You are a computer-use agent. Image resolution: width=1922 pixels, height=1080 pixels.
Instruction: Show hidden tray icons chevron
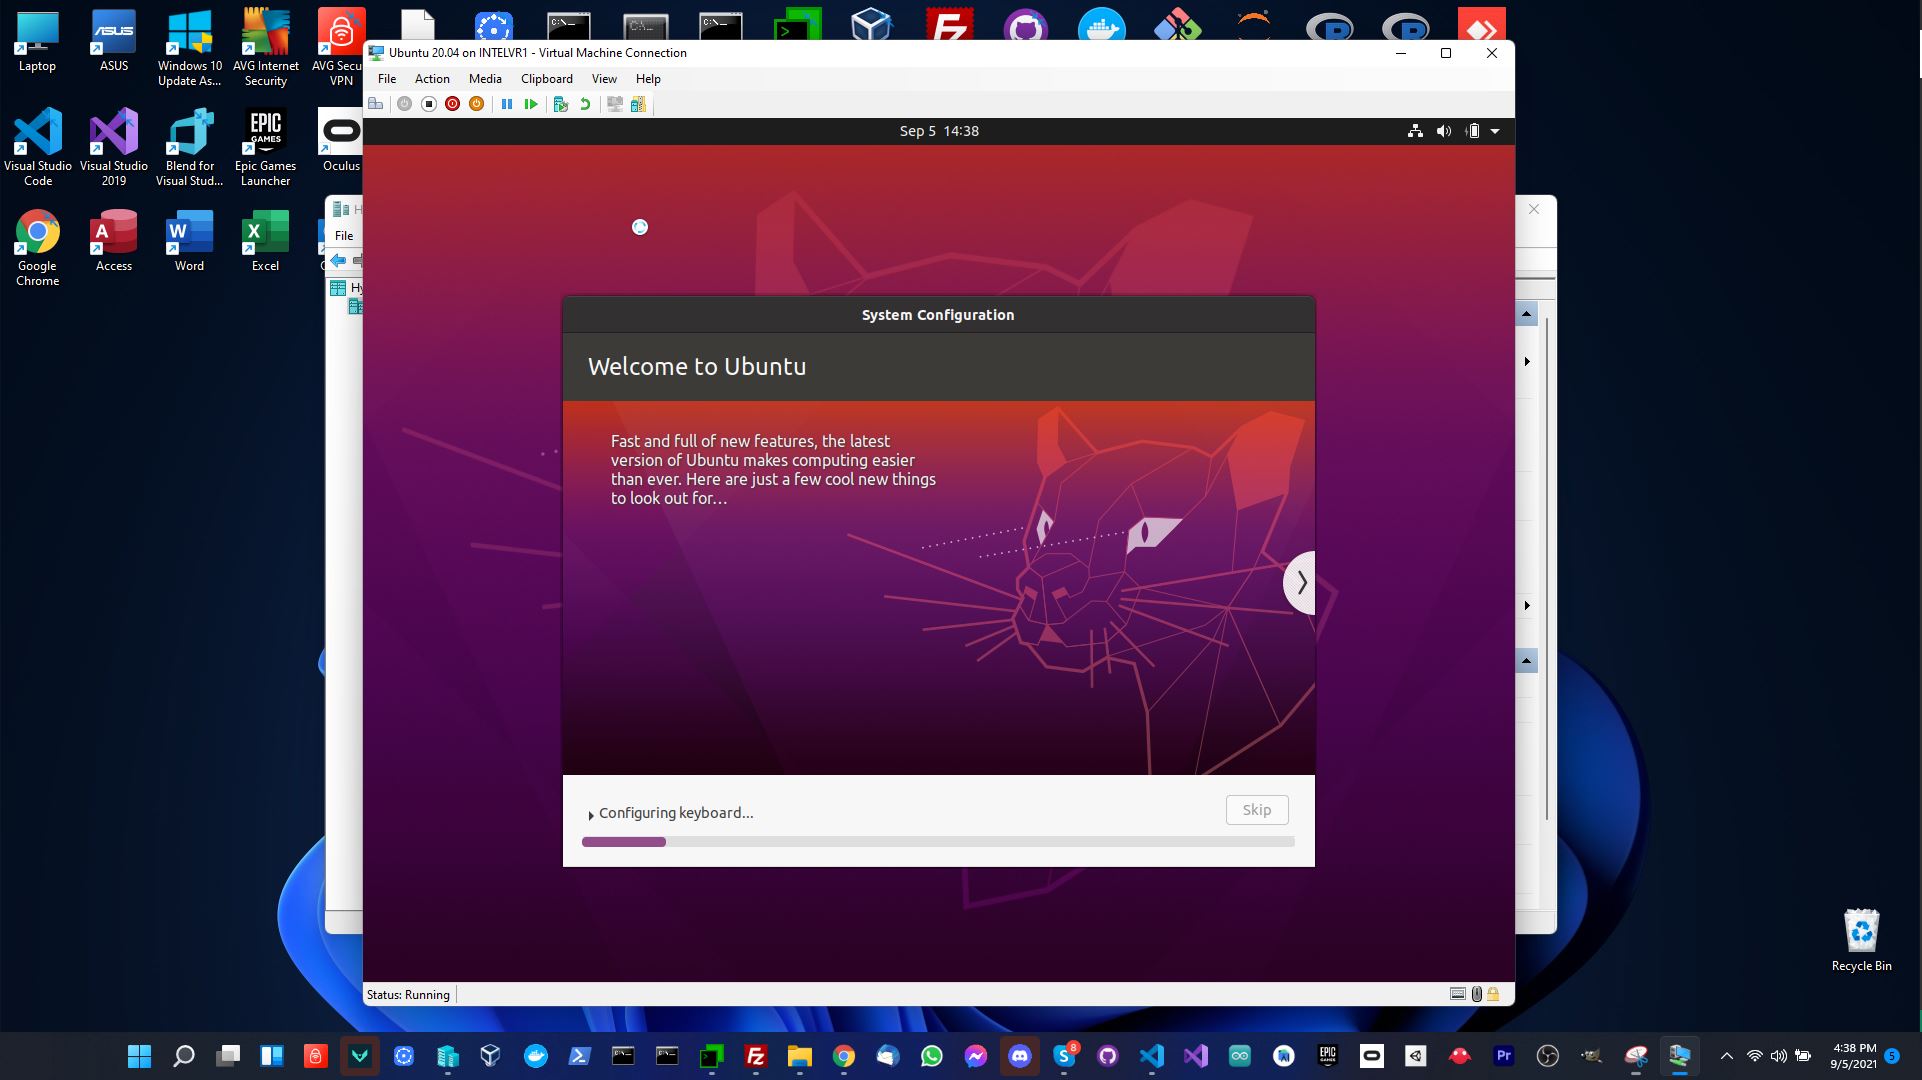[x=1727, y=1056]
